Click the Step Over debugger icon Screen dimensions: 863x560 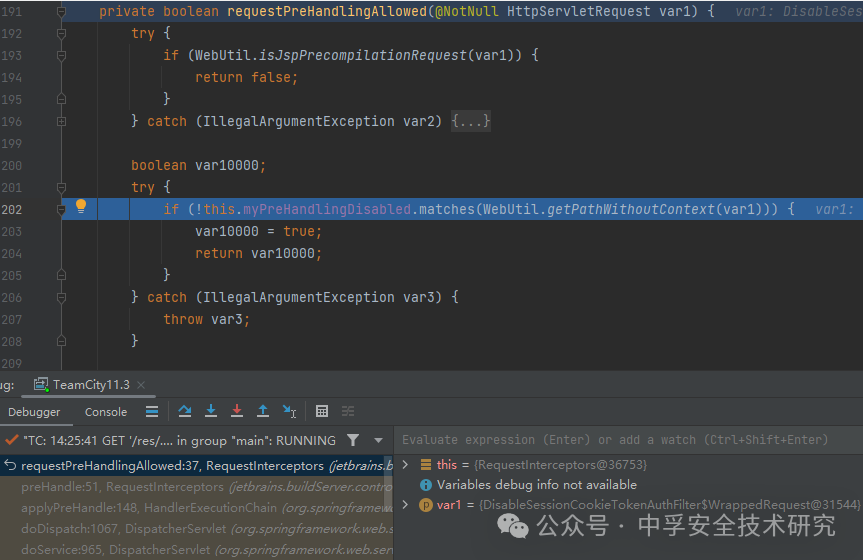(x=184, y=411)
